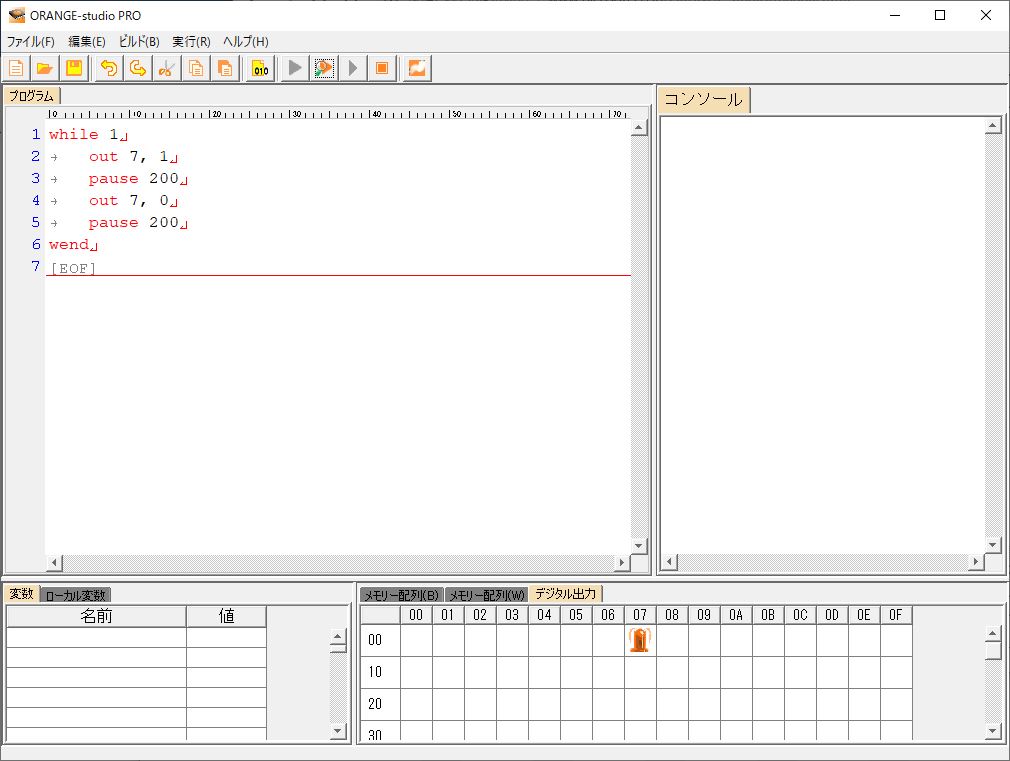This screenshot has height=761, width=1010.
Task: Open the 実行(R) menu
Action: (x=191, y=41)
